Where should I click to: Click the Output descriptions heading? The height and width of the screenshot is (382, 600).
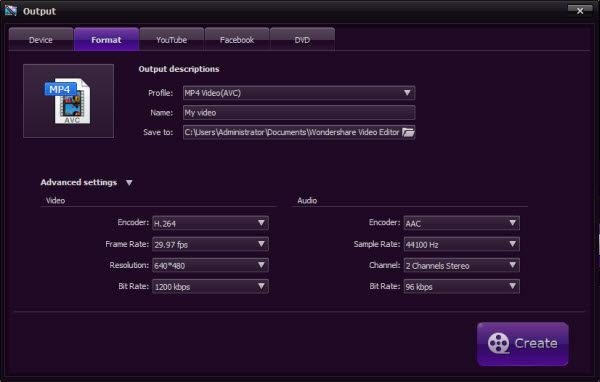[x=179, y=69]
